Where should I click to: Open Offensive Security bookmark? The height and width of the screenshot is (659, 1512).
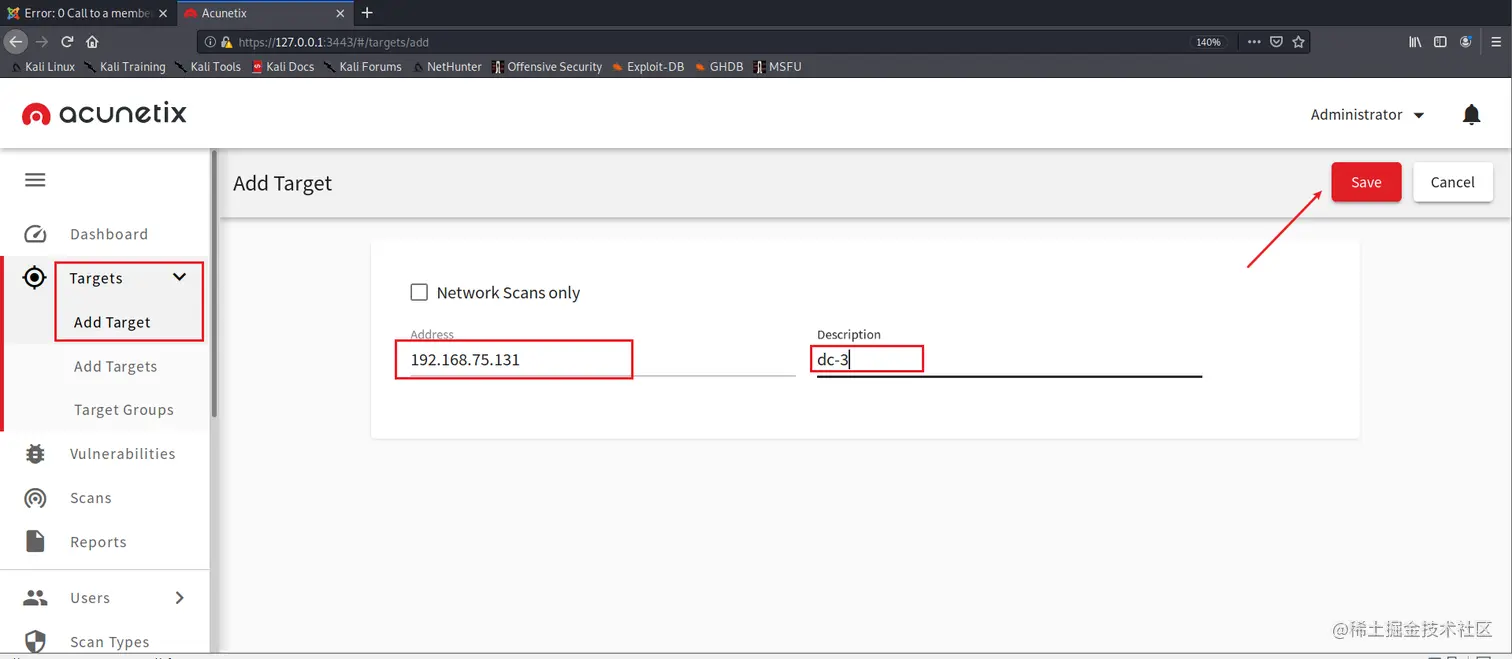(x=547, y=67)
